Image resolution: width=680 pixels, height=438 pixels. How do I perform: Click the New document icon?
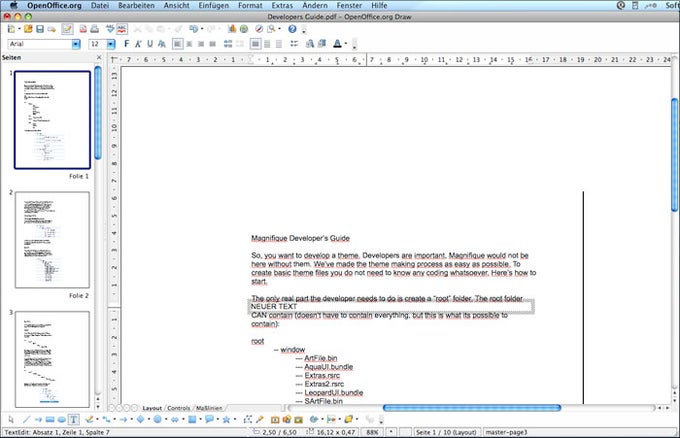click(11, 29)
